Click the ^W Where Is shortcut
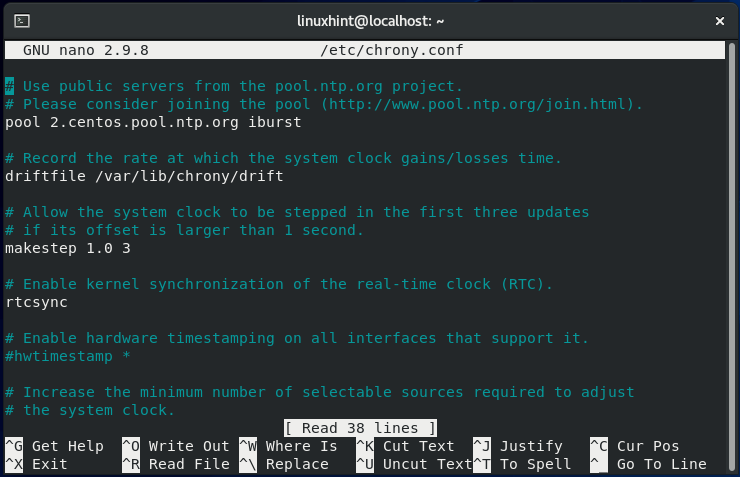 (x=288, y=446)
